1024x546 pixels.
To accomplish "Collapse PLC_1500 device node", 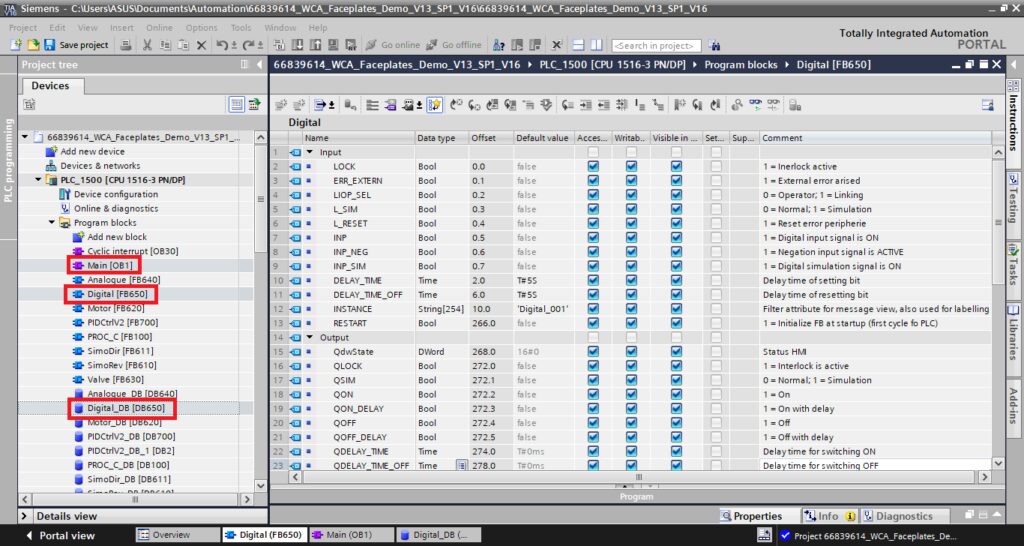I will pyautogui.click(x=39, y=180).
